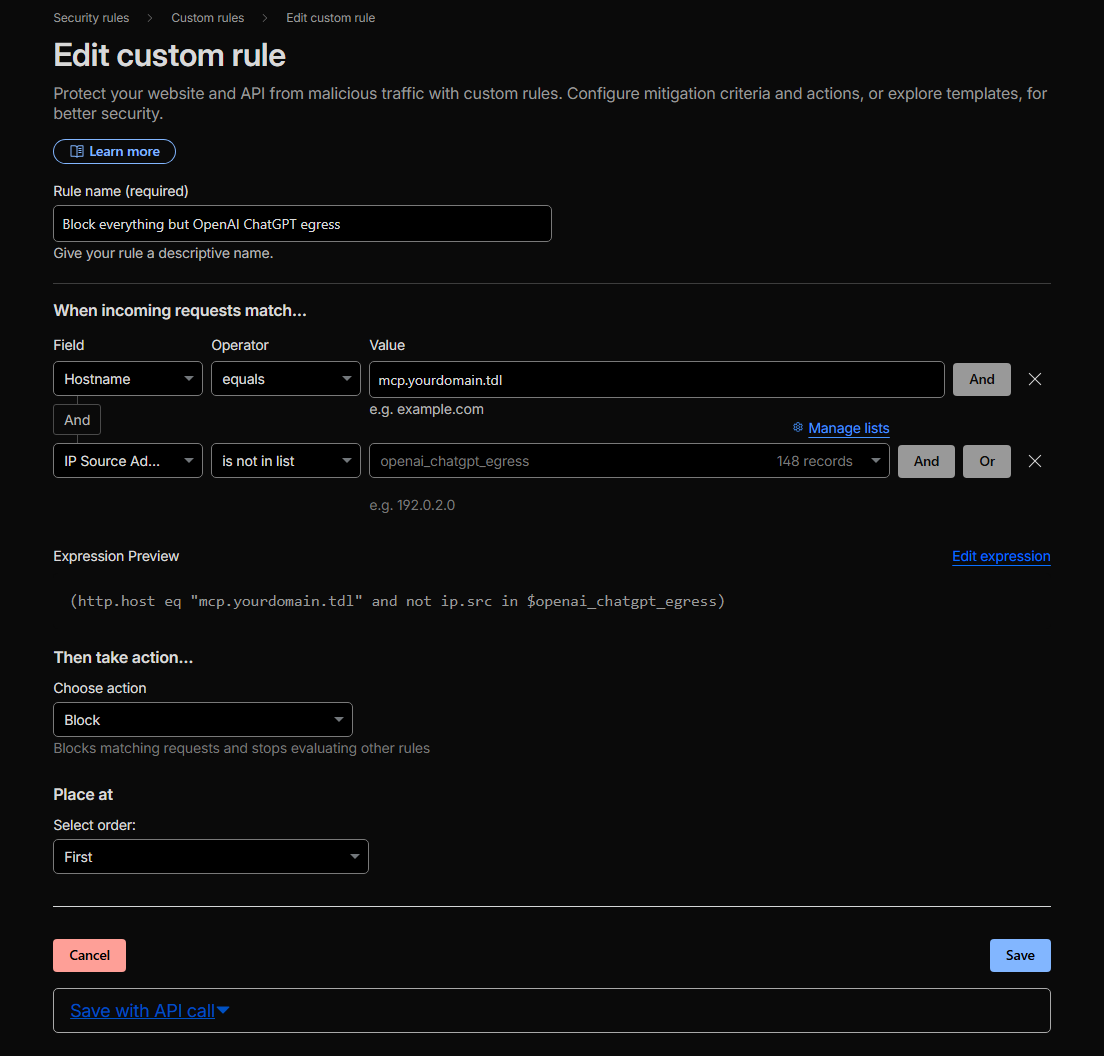This screenshot has width=1104, height=1056.
Task: Expand the Save with API call section
Action: (x=150, y=1011)
